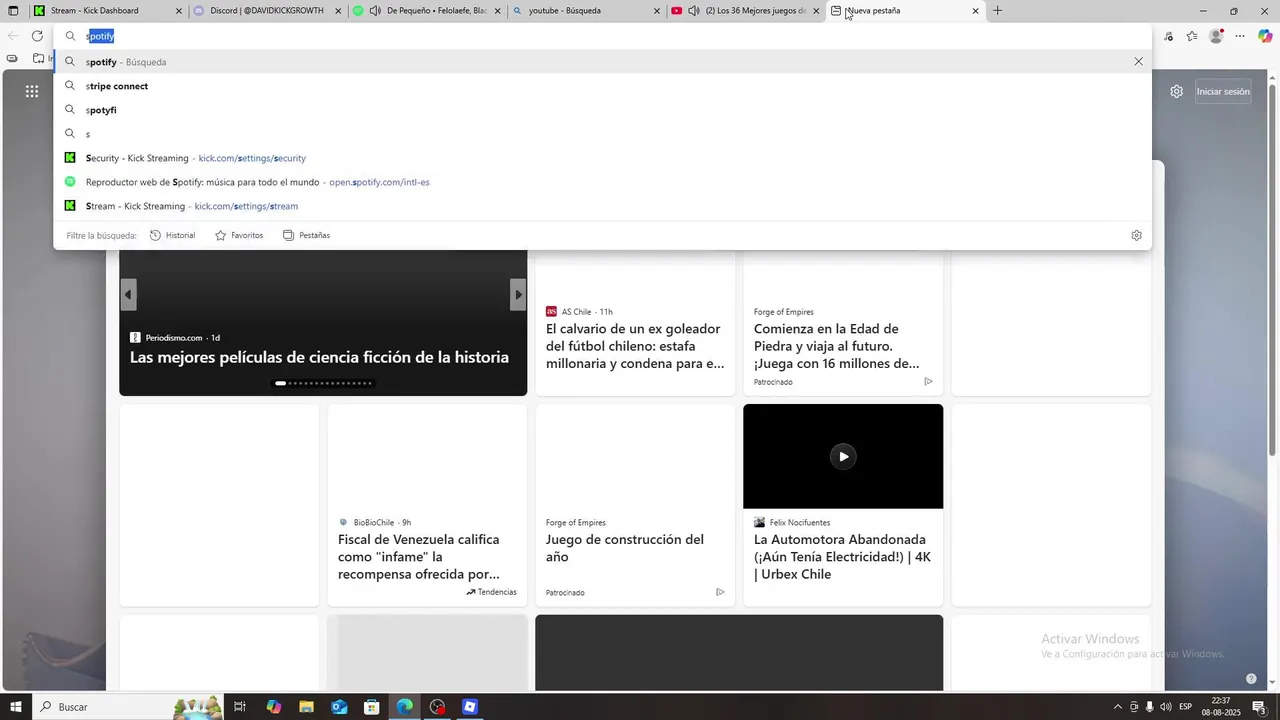Open the tab actions menu icon
1280x720 pixels.
click(13, 11)
